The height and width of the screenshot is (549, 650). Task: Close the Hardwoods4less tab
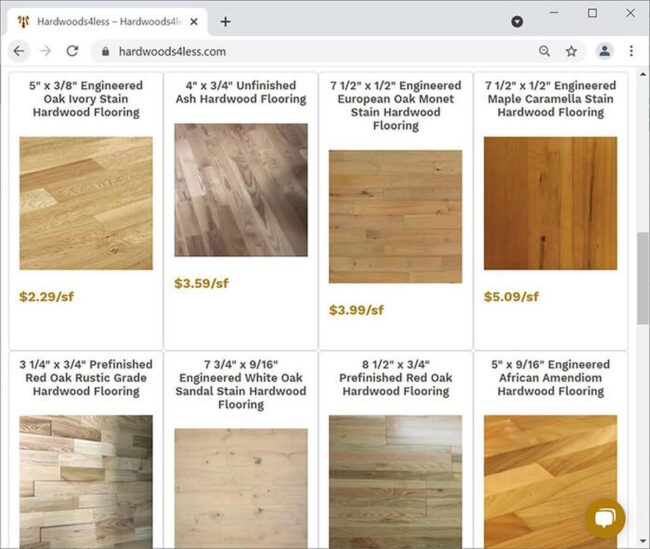pyautogui.click(x=194, y=22)
